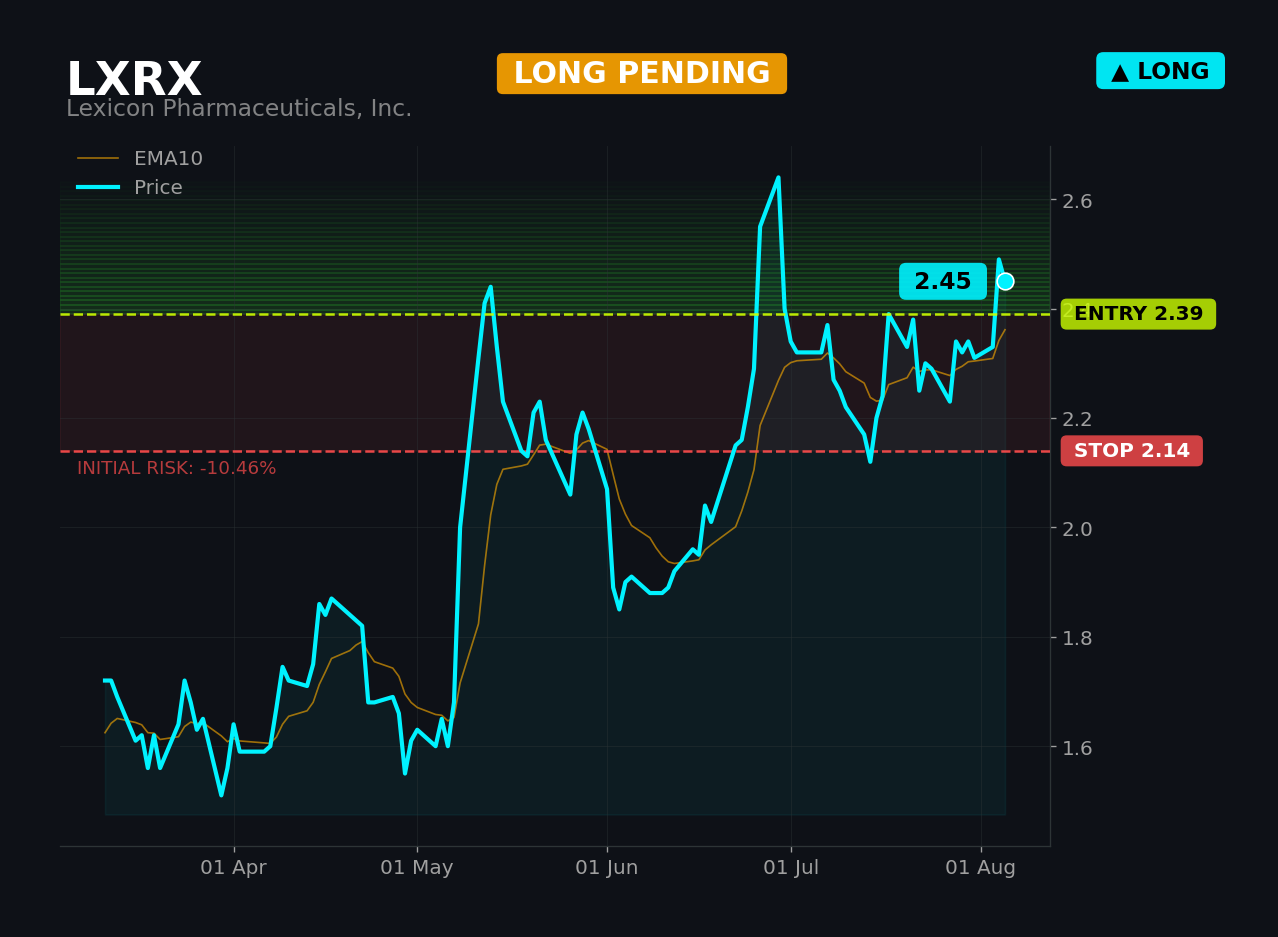Click the LONG PENDING status badge
1278x937 pixels.
642,74
